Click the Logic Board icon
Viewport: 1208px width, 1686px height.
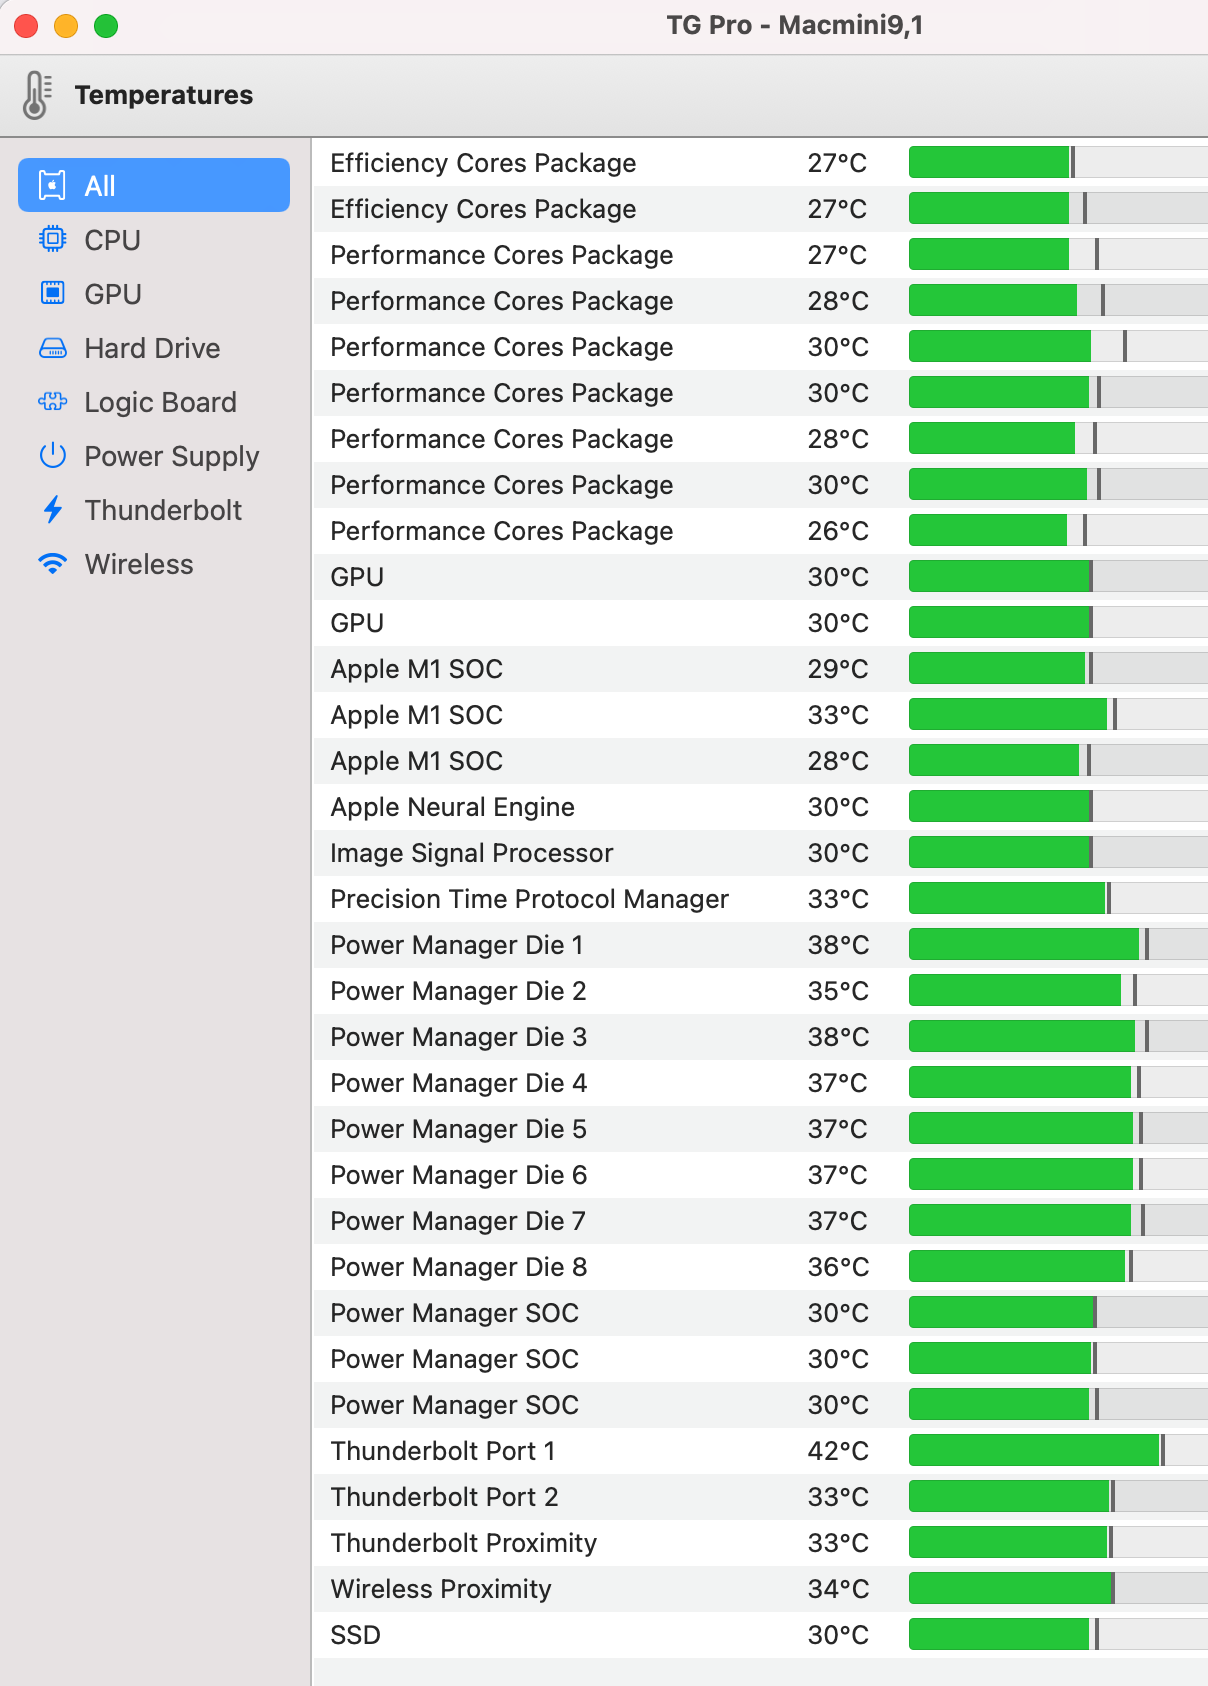52,402
